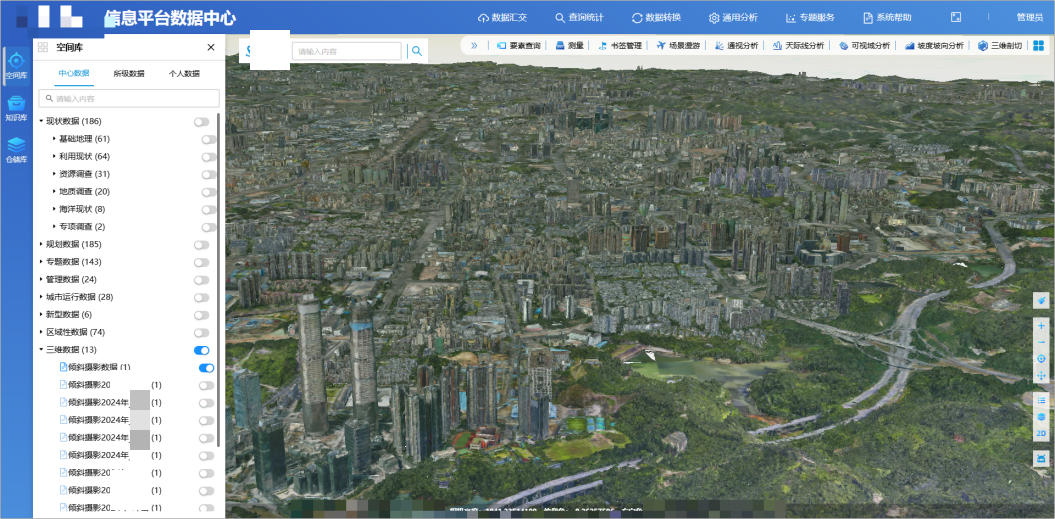This screenshot has width=1055, height=519.
Task: Disable the 倾斜摄影数据 switch
Action: (207, 368)
